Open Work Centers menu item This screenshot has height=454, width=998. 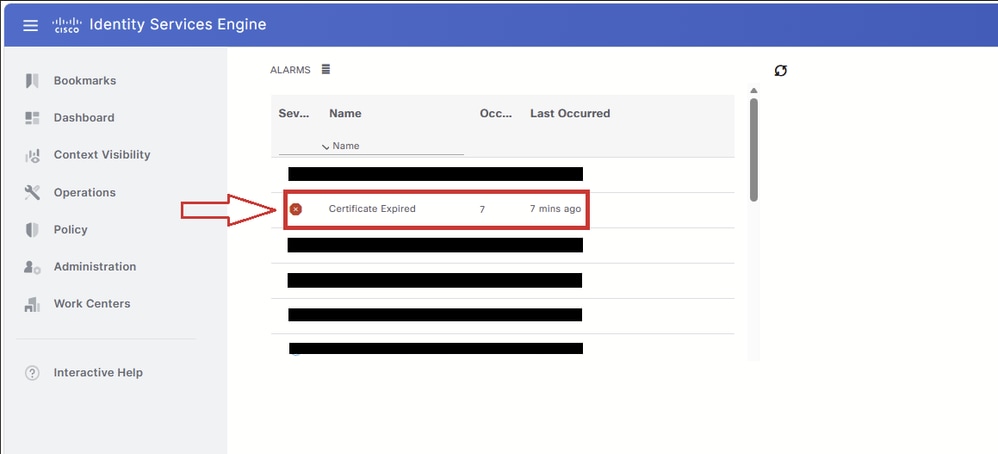pos(92,304)
